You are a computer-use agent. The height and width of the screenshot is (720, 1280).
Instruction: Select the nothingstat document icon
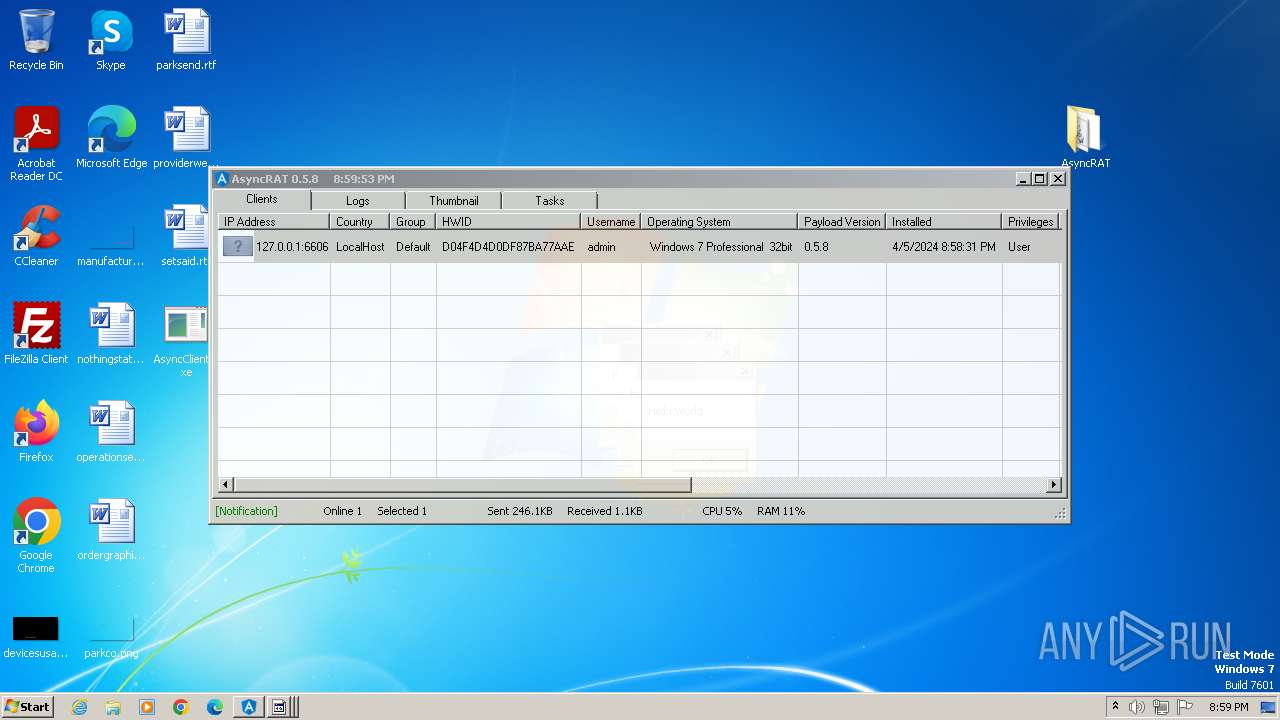pyautogui.click(x=111, y=334)
